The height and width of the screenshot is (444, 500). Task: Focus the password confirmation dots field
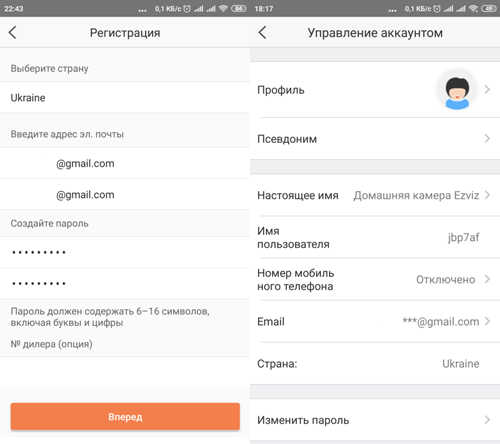coord(125,283)
